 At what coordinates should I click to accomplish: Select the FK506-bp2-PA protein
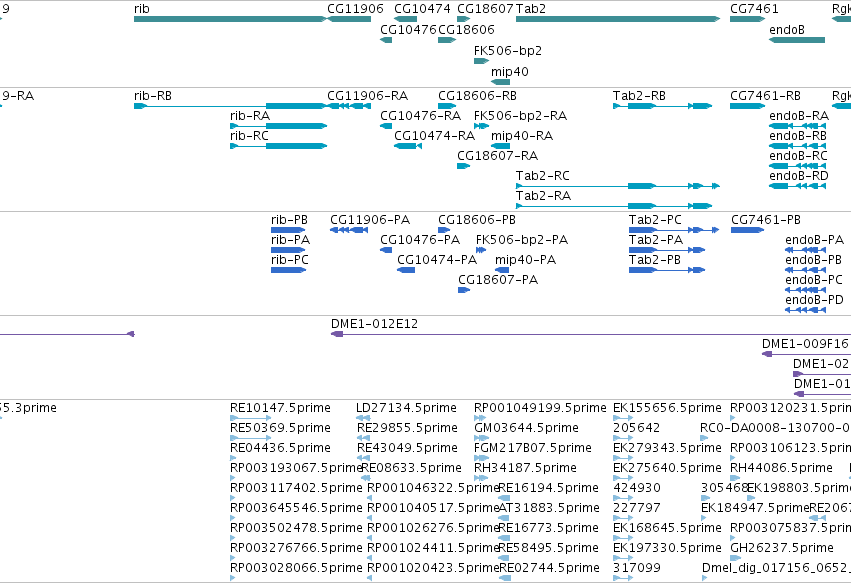coord(481,250)
